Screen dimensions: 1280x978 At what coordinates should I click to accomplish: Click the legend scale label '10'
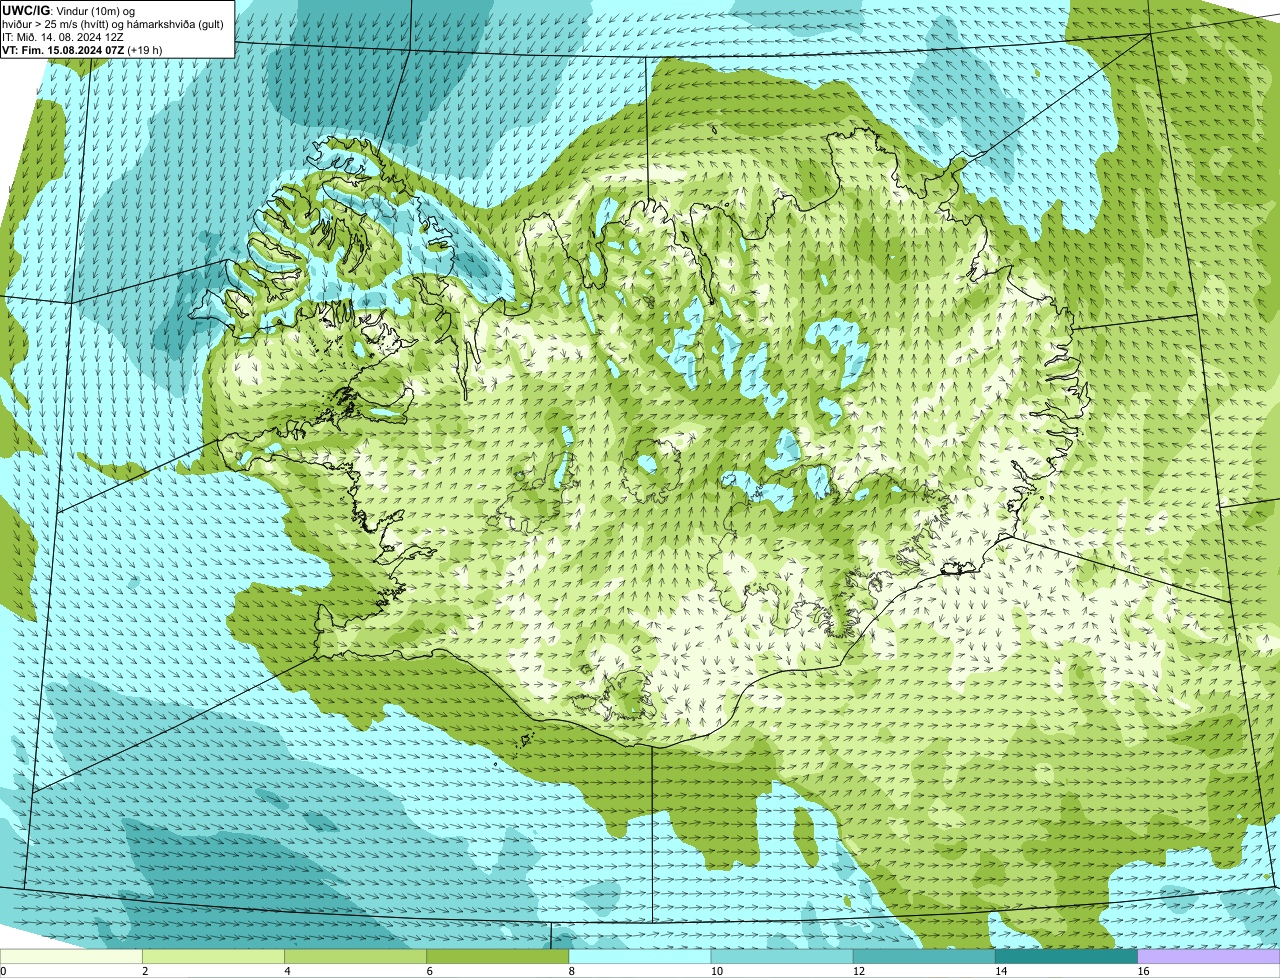click(716, 971)
